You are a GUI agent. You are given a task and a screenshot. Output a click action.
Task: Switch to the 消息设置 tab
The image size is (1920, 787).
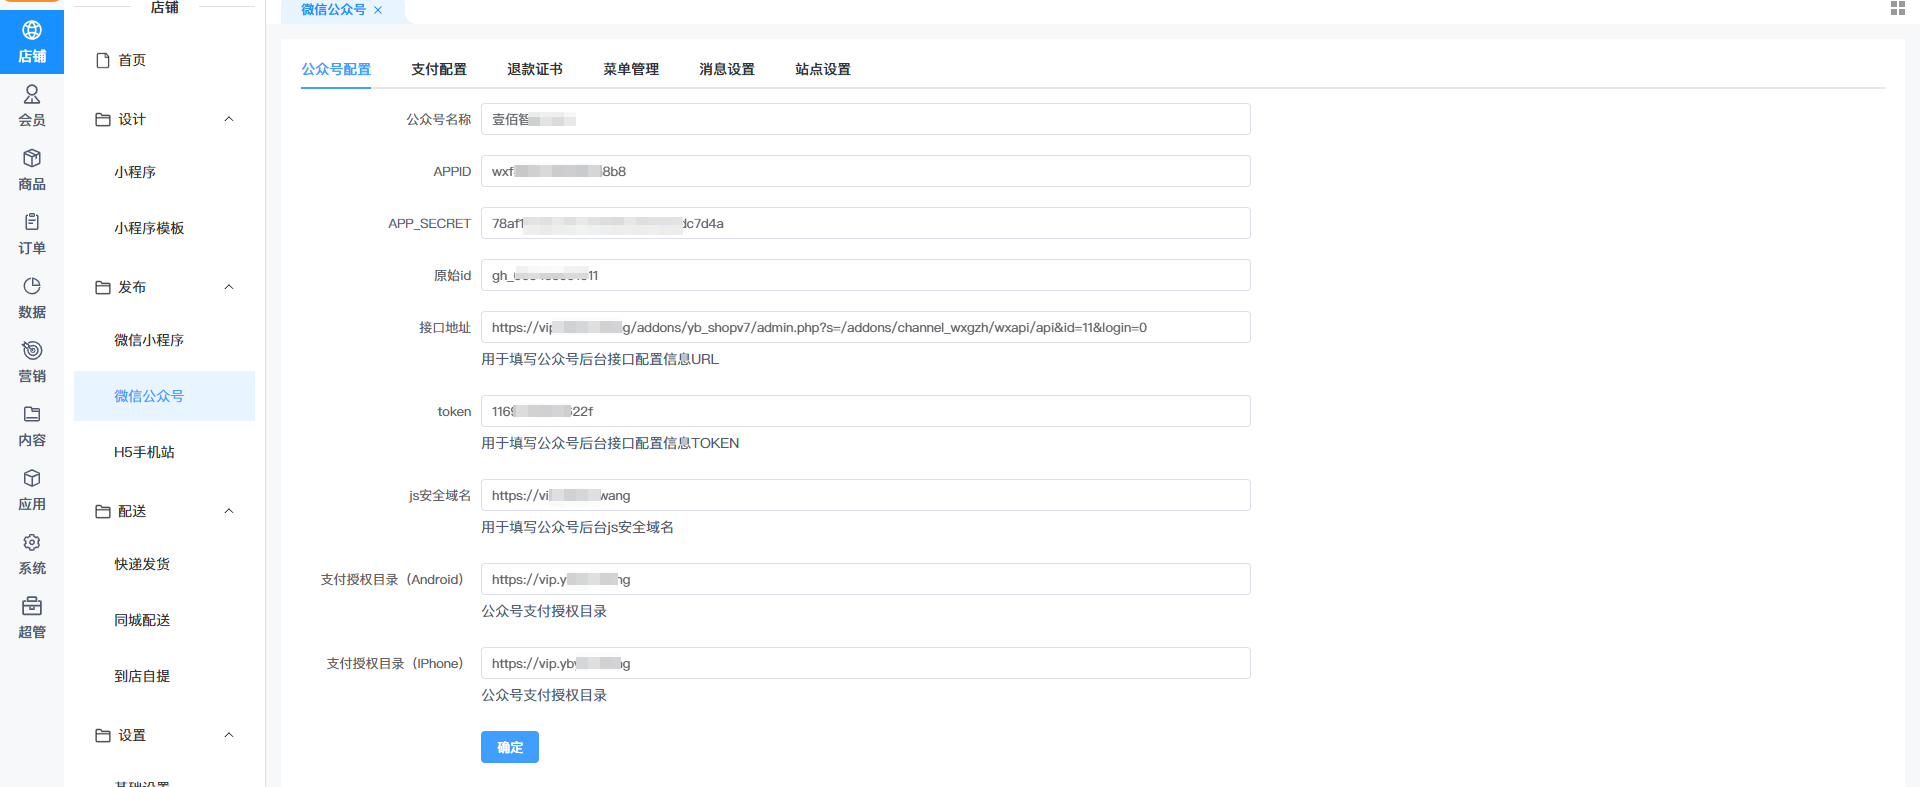pos(727,69)
